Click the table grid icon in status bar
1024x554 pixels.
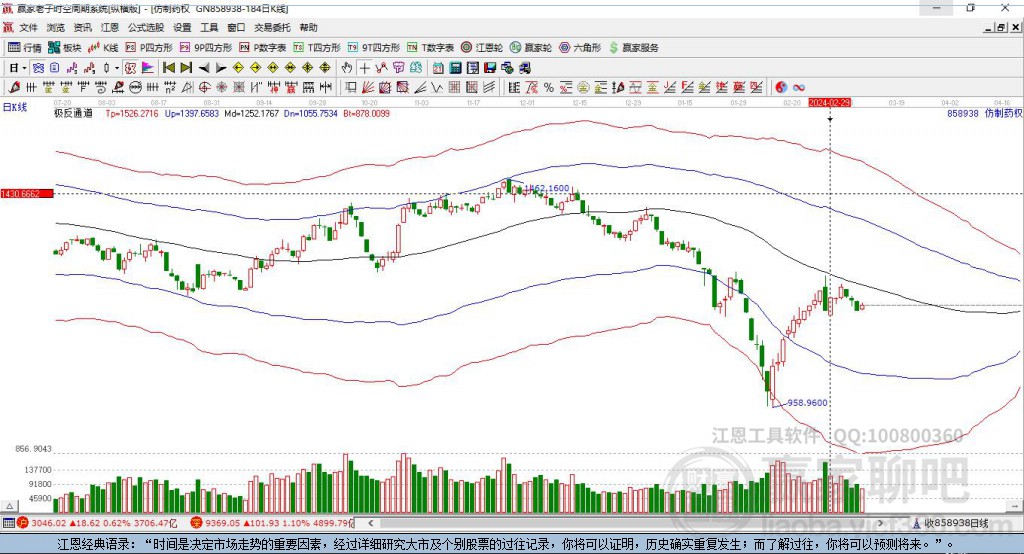coord(8,523)
